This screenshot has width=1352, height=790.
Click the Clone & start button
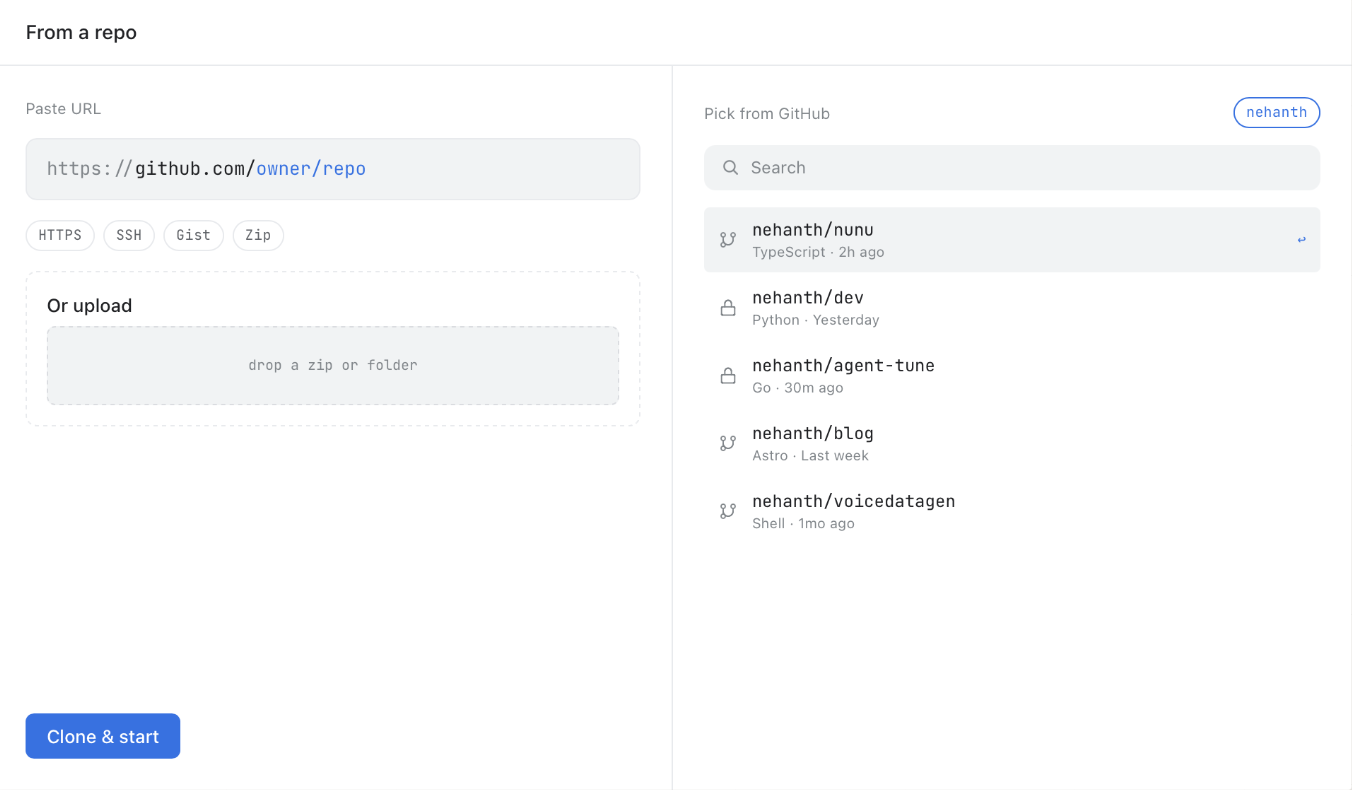pyautogui.click(x=103, y=736)
